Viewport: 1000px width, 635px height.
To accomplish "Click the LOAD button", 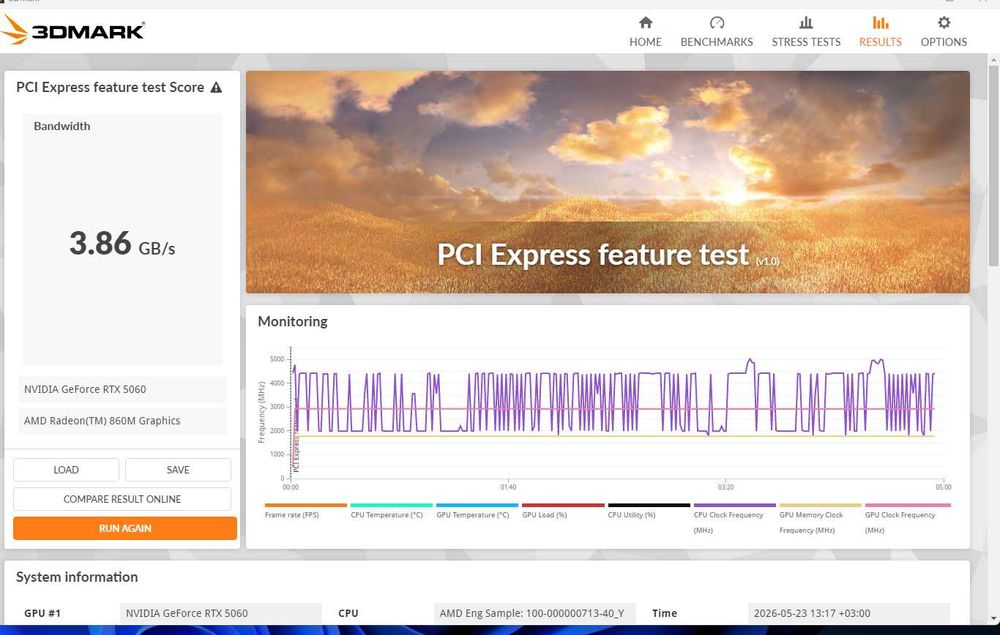I will (66, 470).
